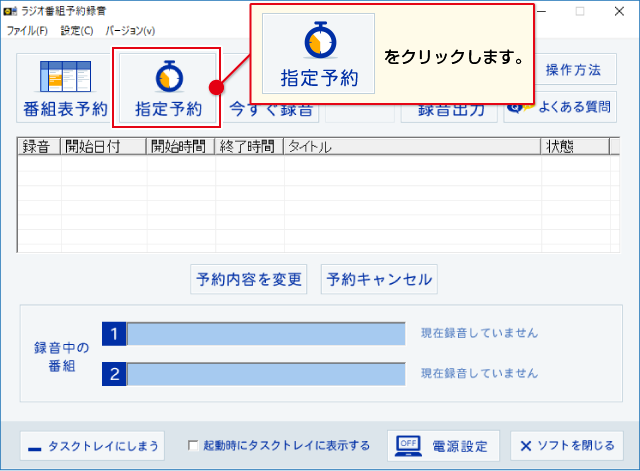This screenshot has width=640, height=471.
Task: Open the ファイル(F) menu
Action: coord(27,31)
